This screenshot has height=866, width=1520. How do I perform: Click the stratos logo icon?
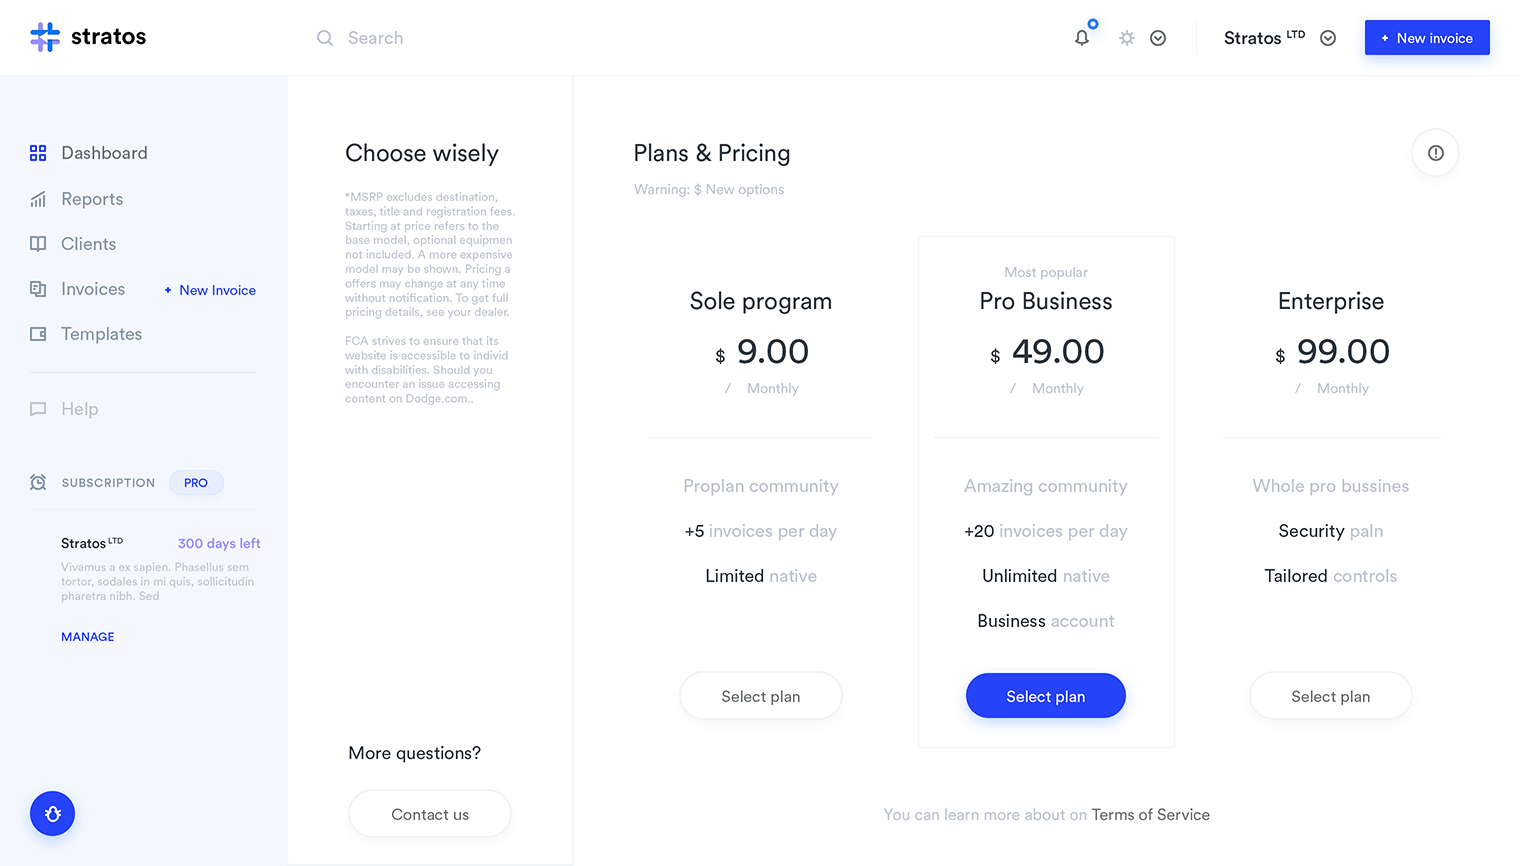tap(45, 37)
